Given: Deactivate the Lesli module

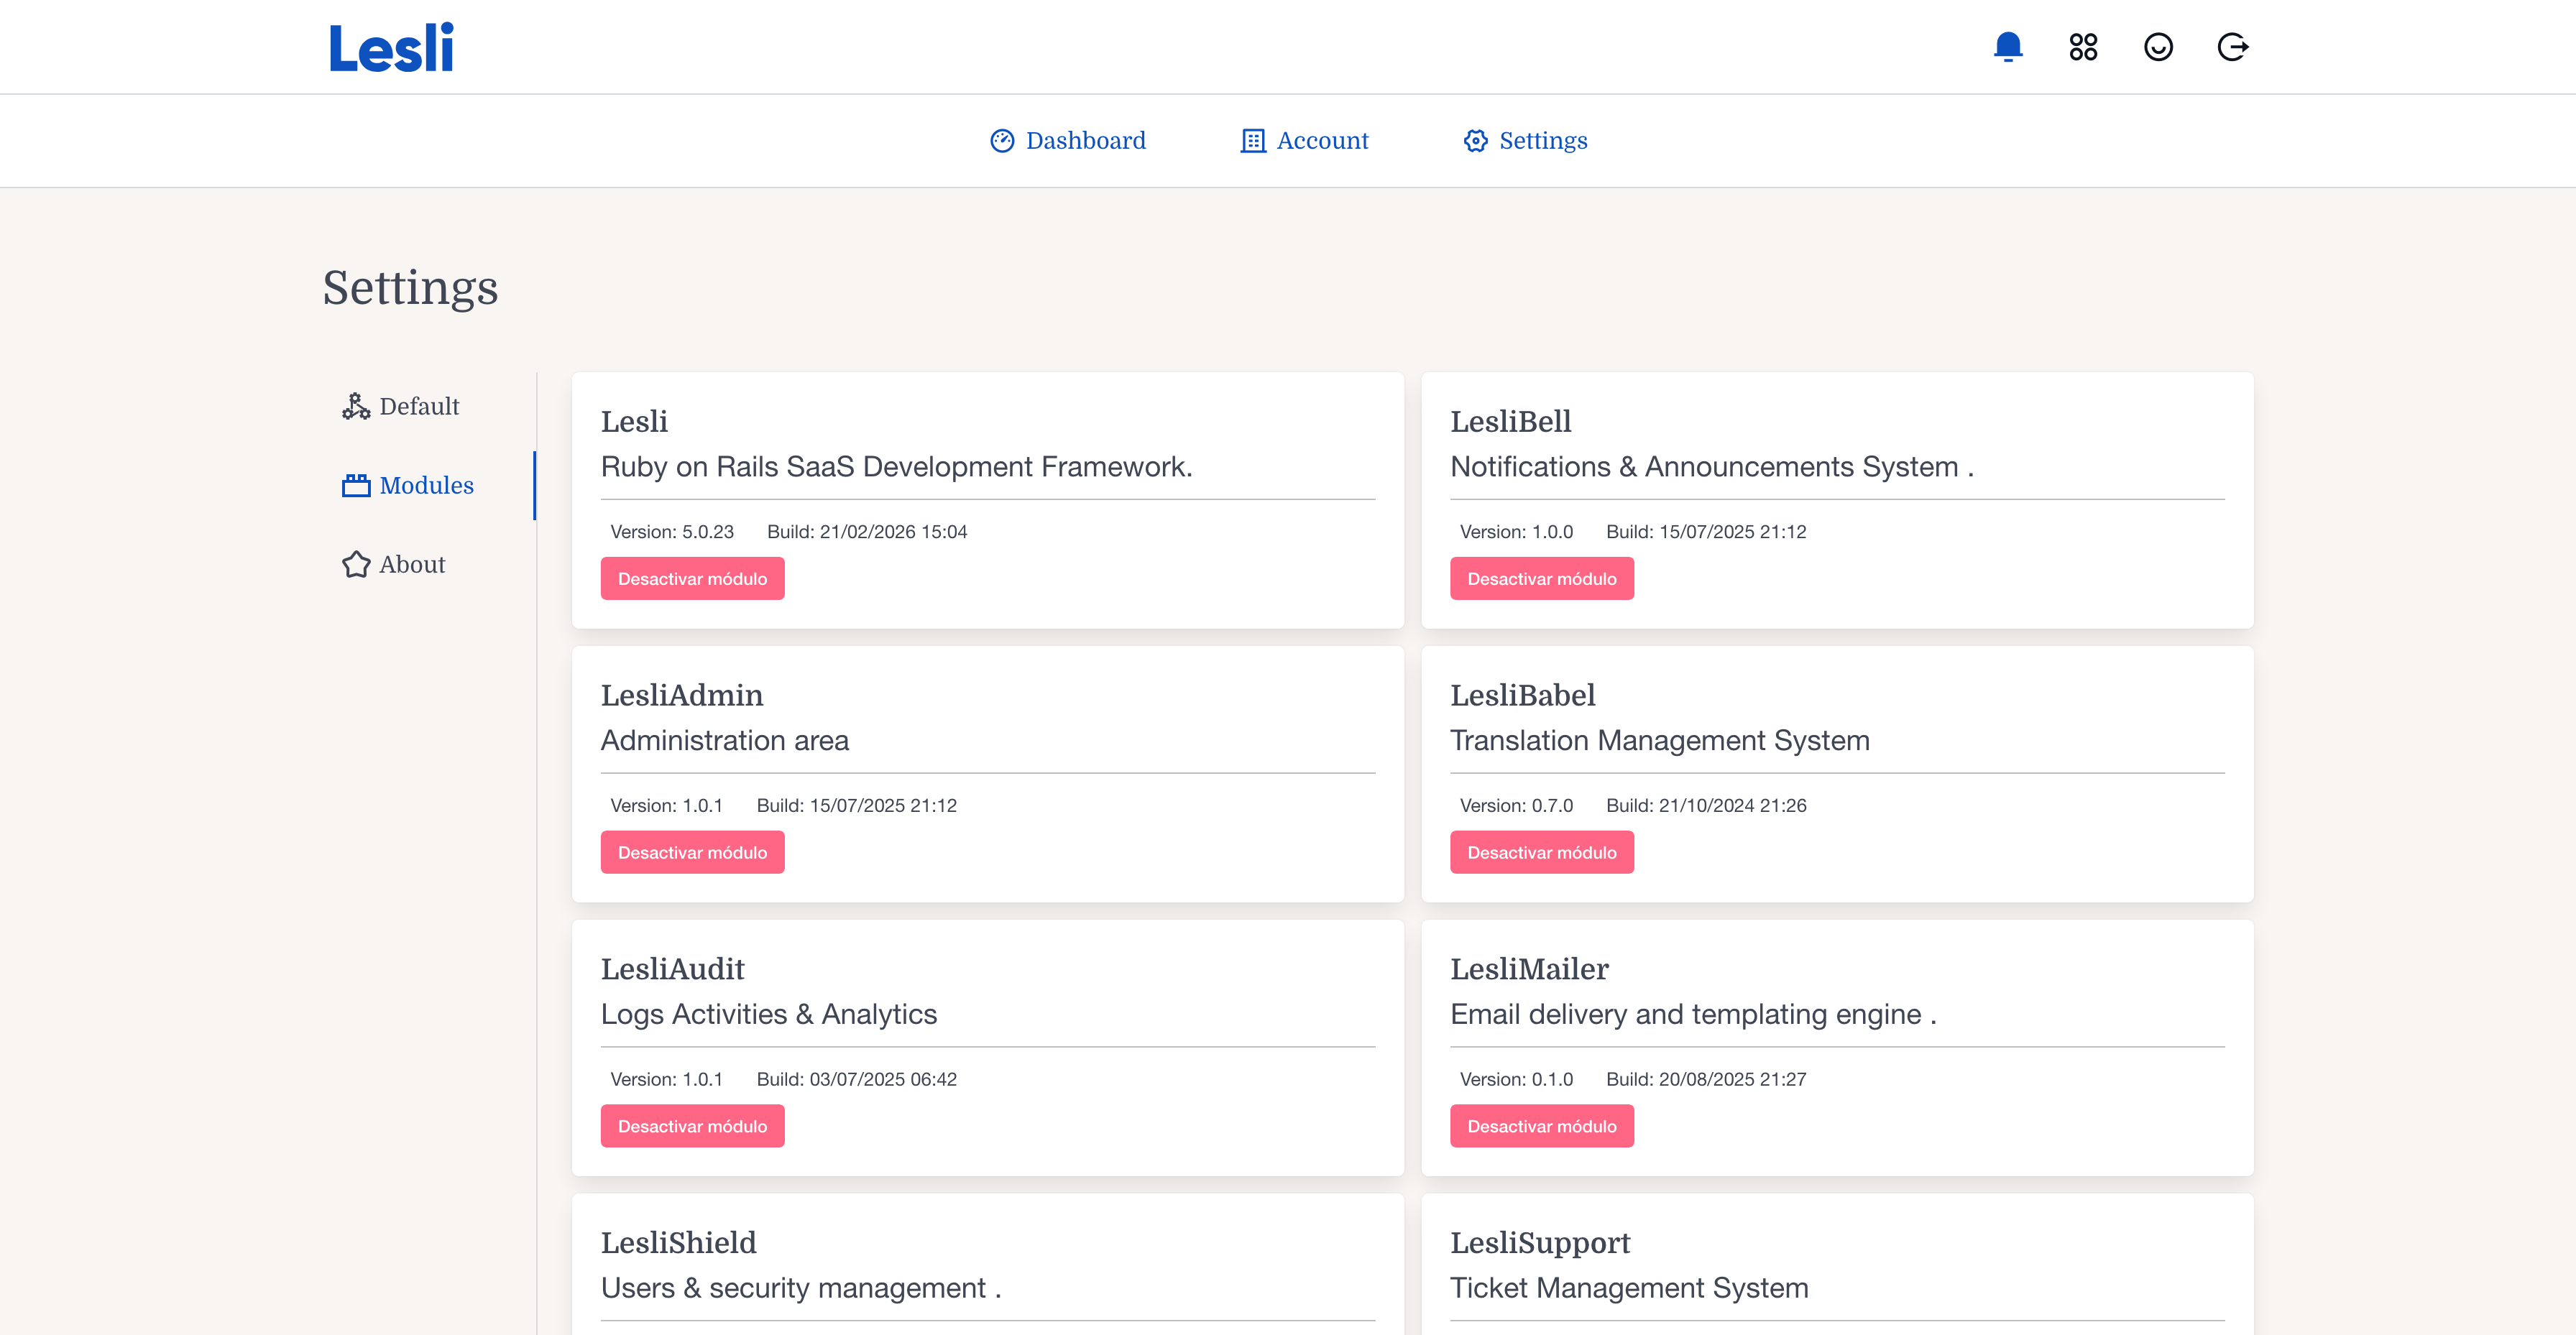Looking at the screenshot, I should click(692, 579).
